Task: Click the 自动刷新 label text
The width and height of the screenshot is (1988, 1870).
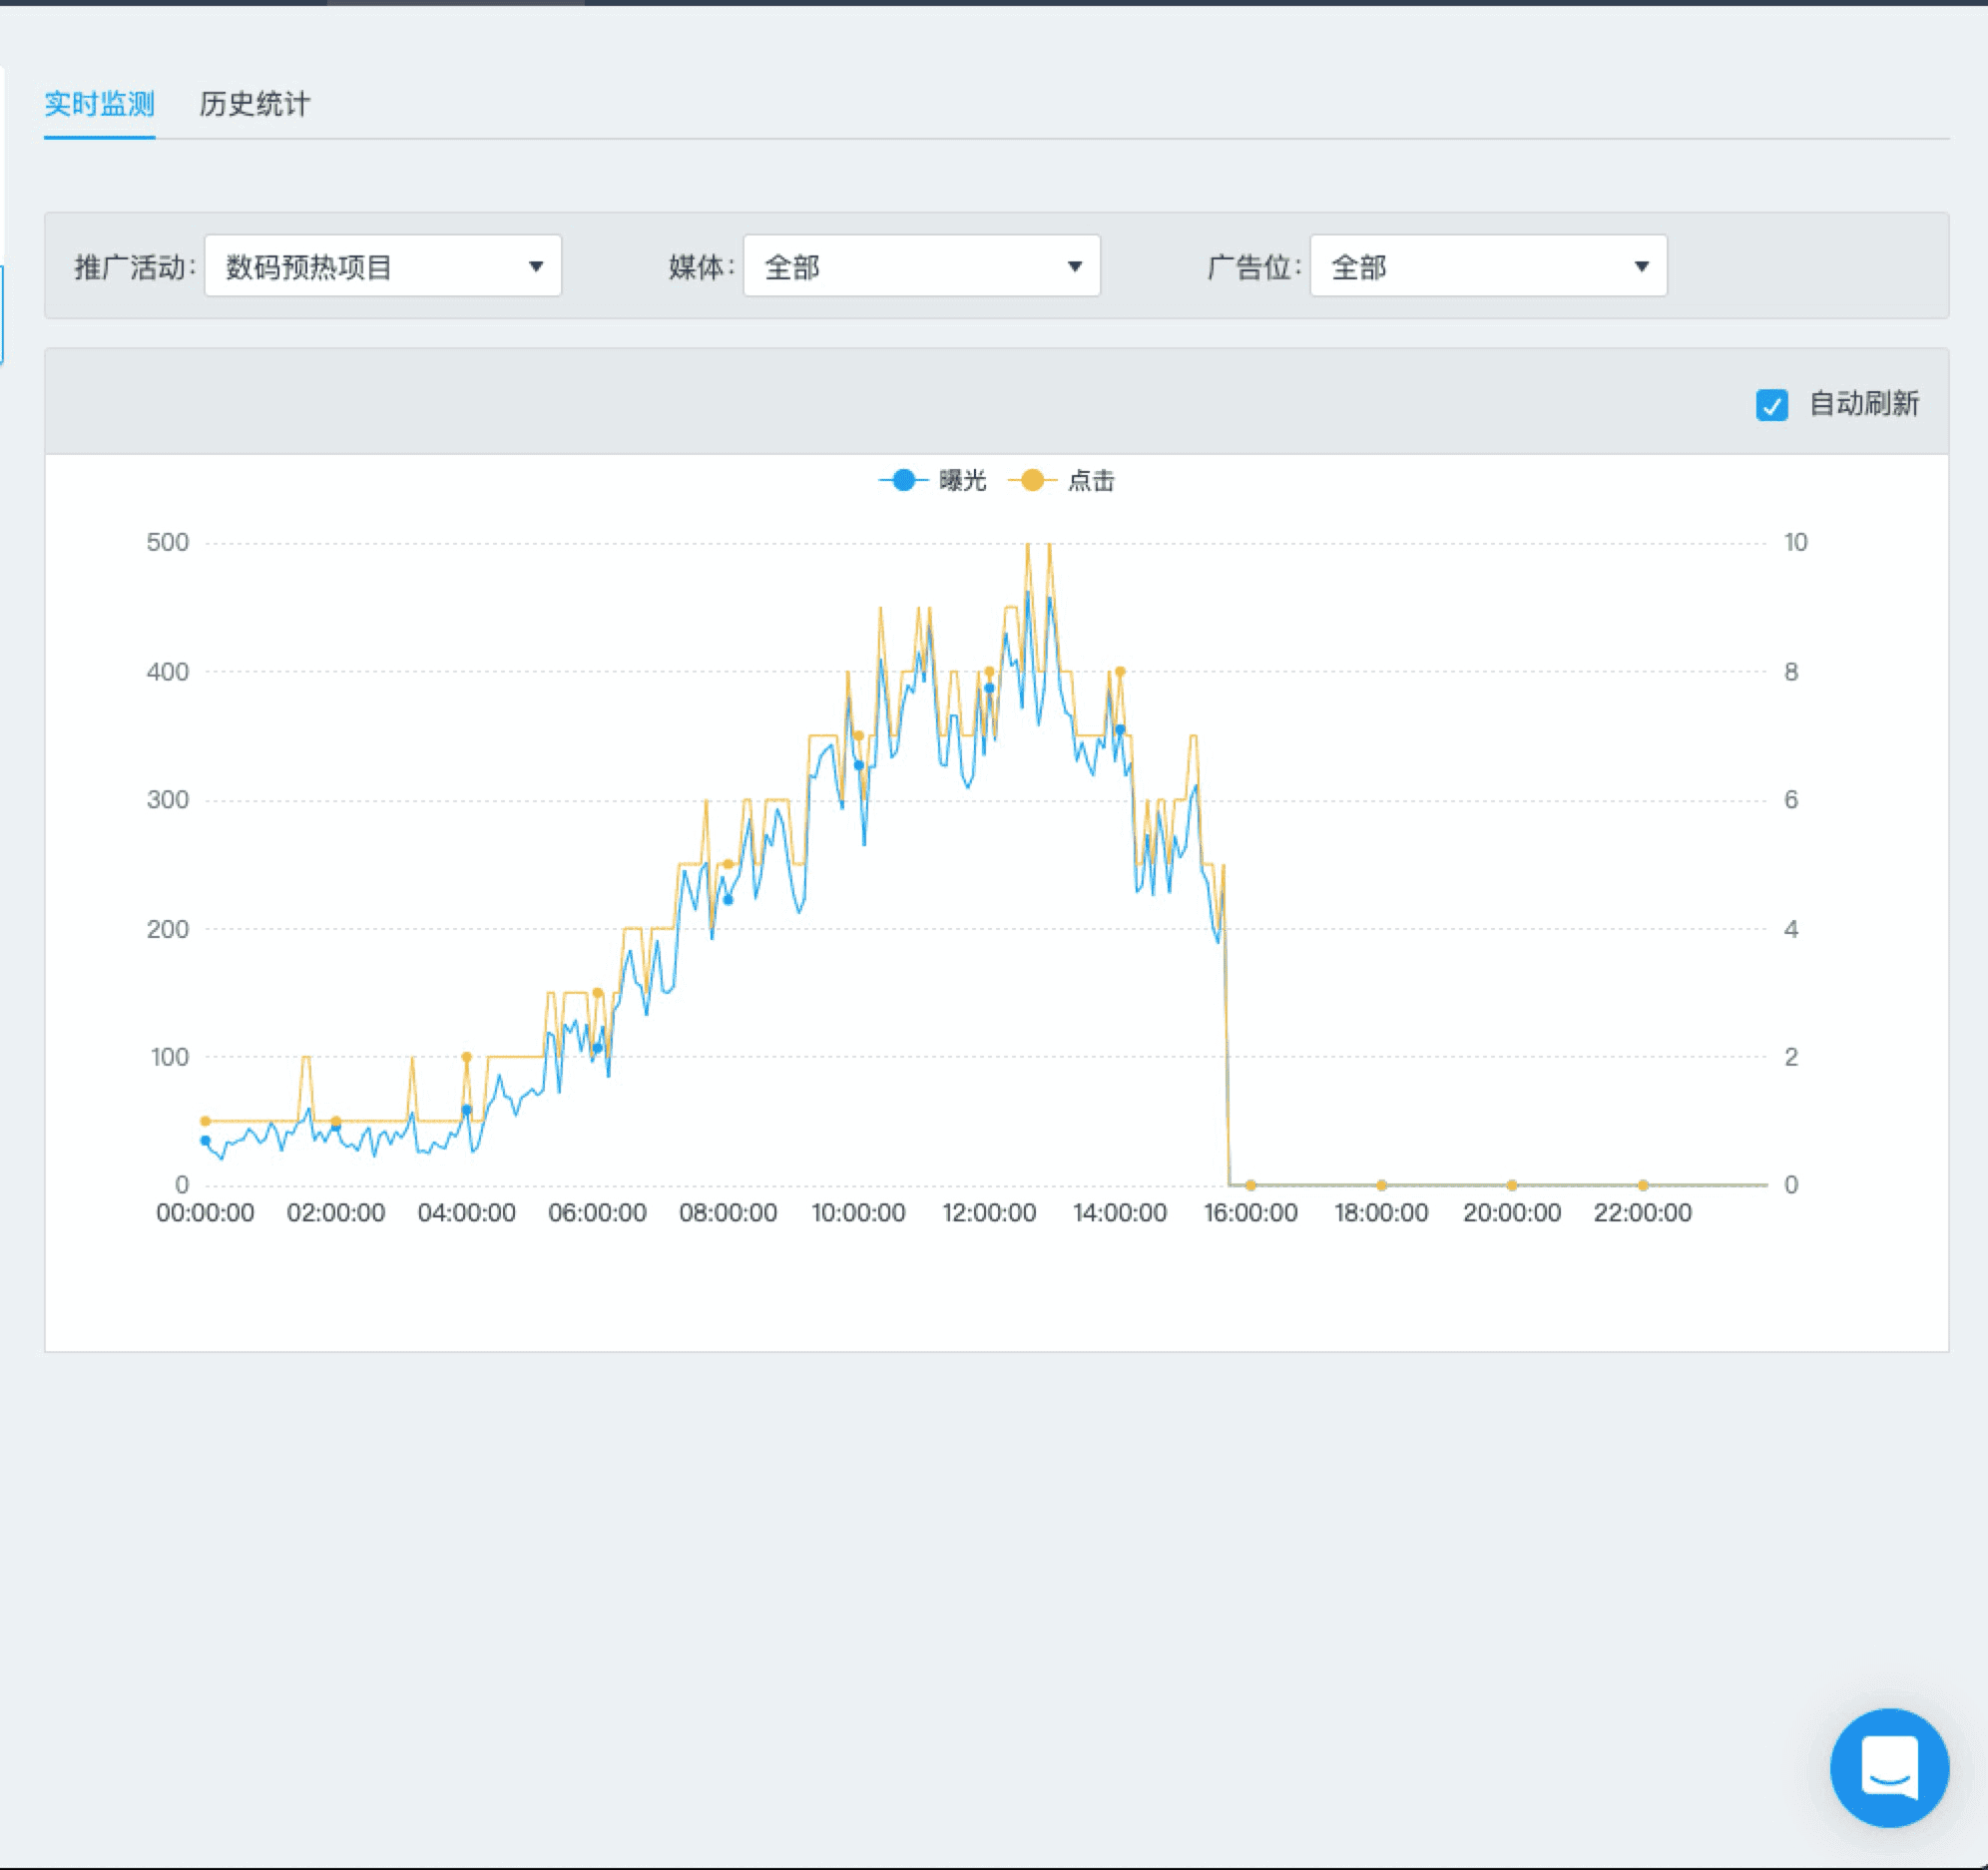Action: (1864, 404)
